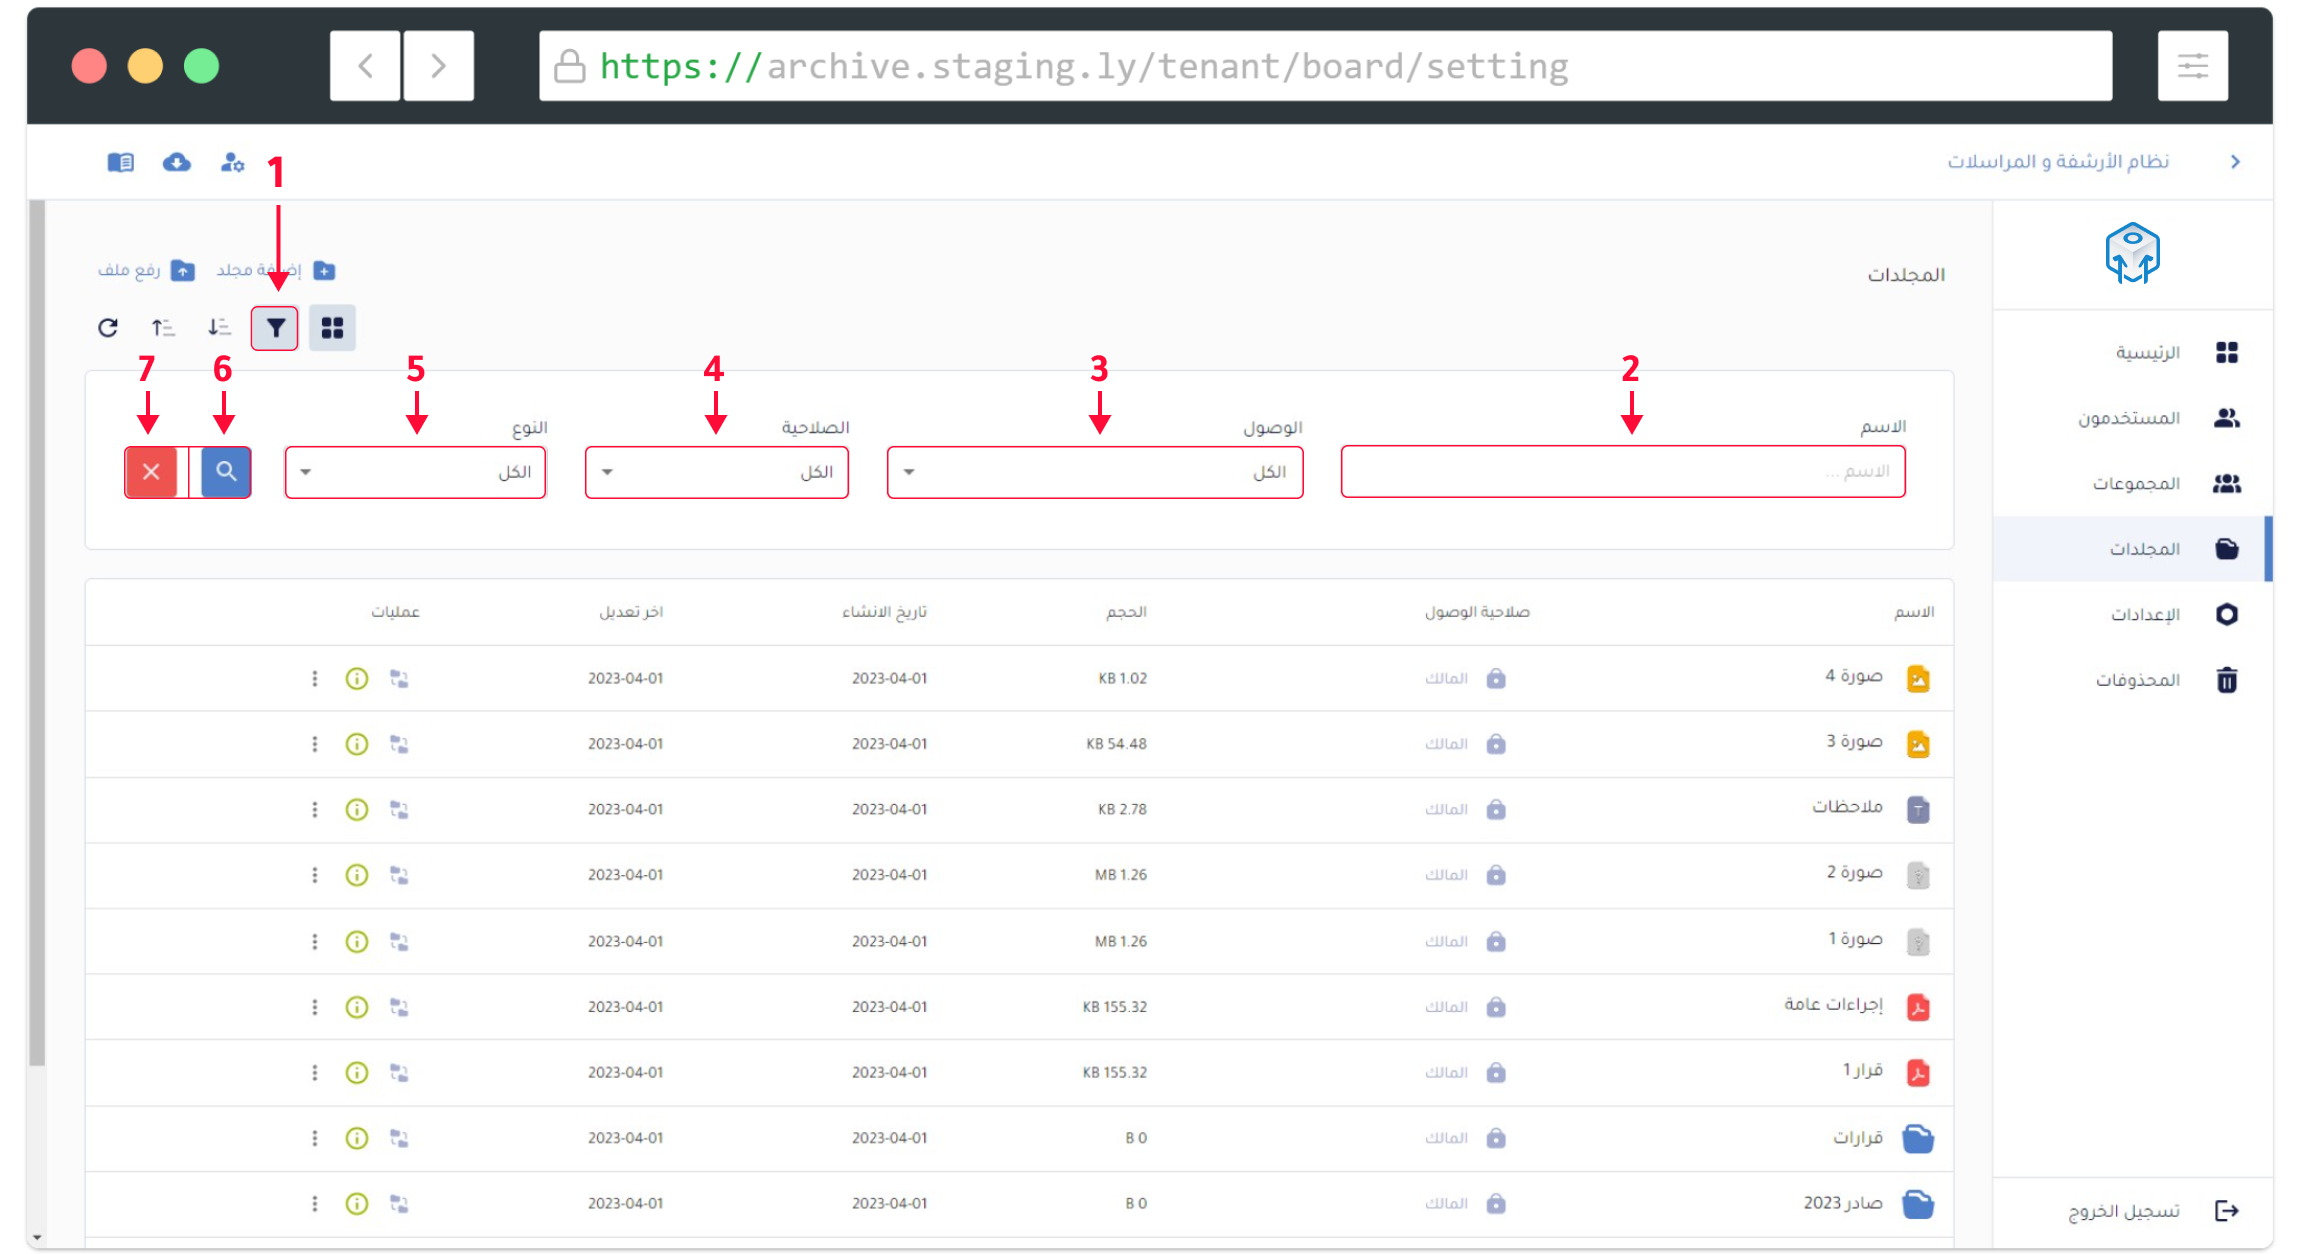Open the النوع dropdown

click(415, 472)
